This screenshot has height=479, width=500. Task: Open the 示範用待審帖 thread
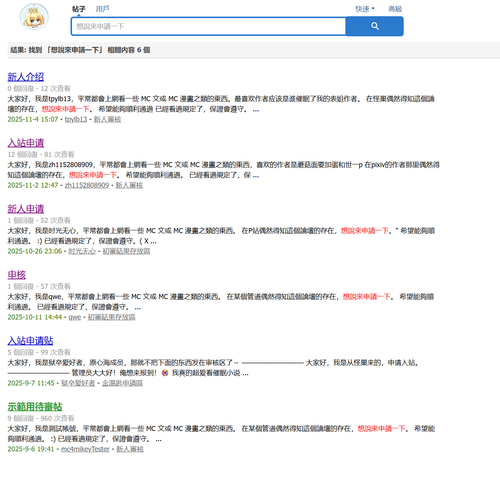(35, 407)
